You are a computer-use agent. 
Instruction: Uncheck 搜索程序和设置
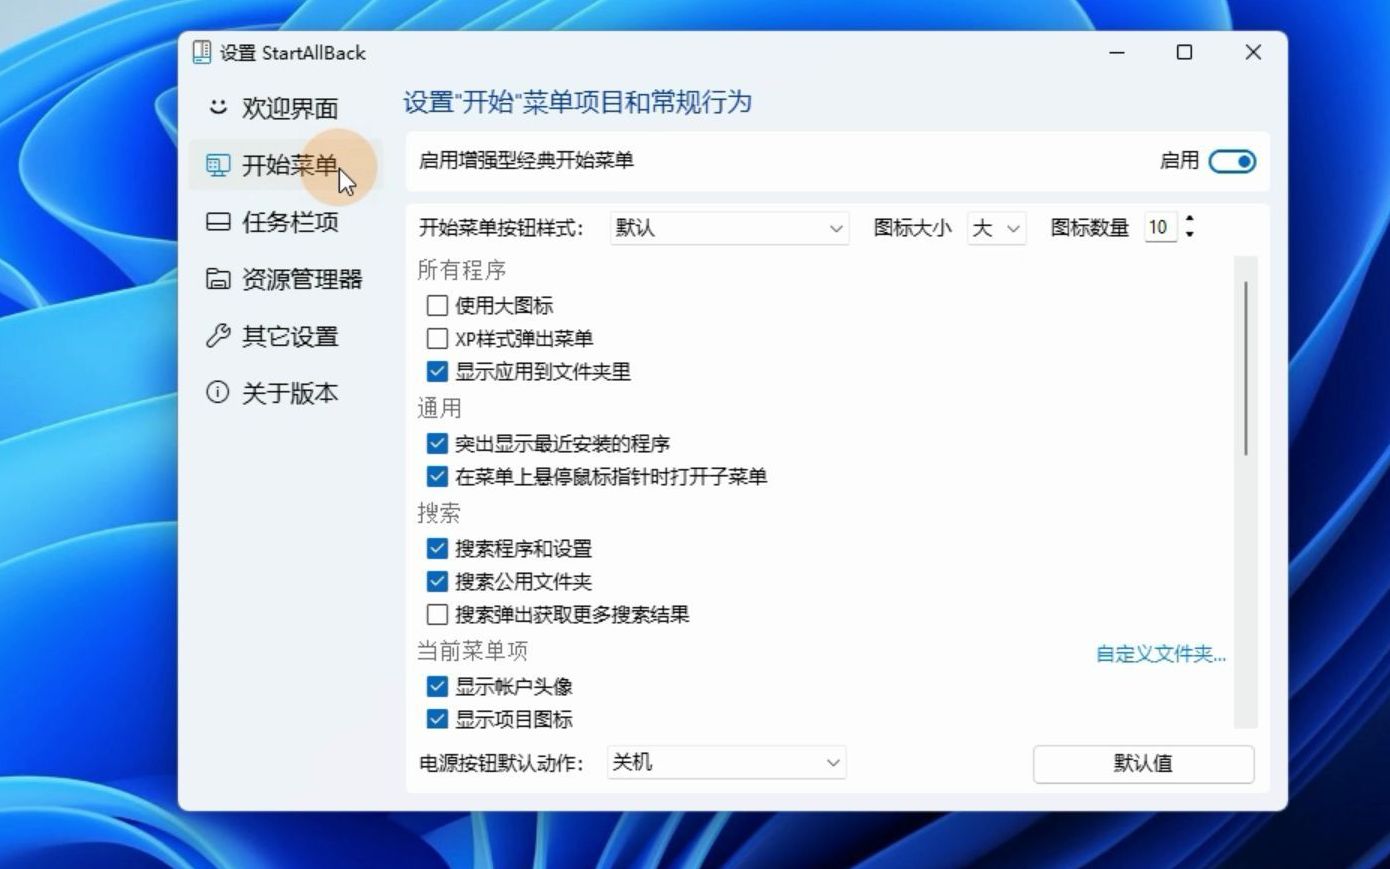[437, 548]
